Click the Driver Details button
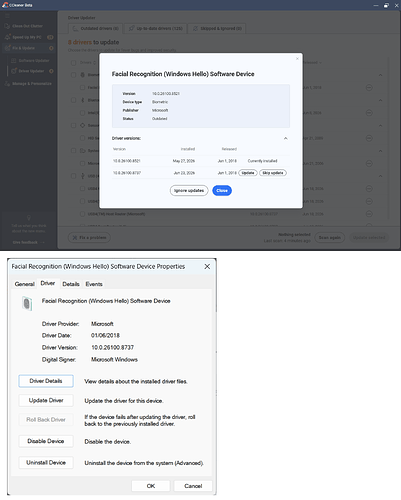Image resolution: width=401 pixels, height=500 pixels. (x=46, y=381)
